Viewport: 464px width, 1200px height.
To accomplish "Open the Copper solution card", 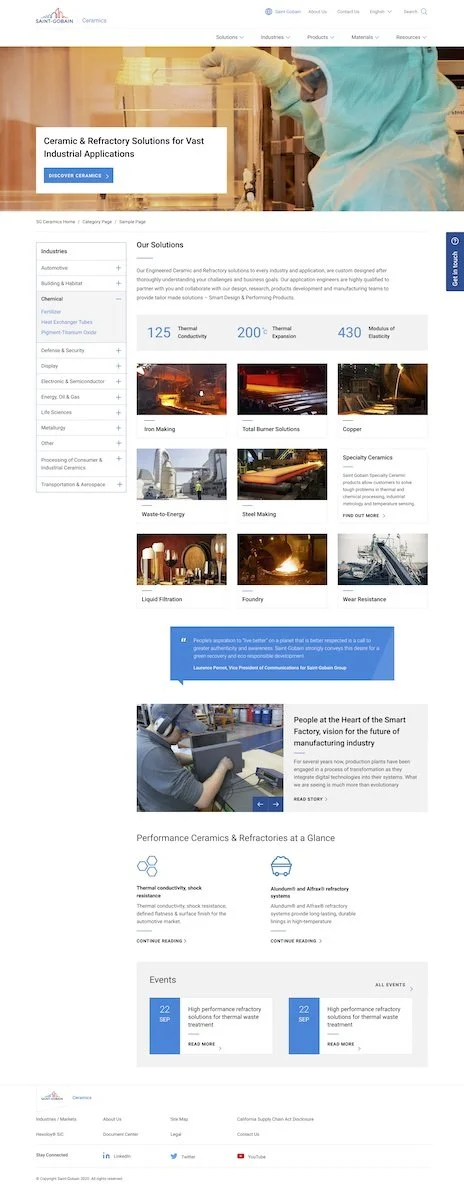I will 382,401.
